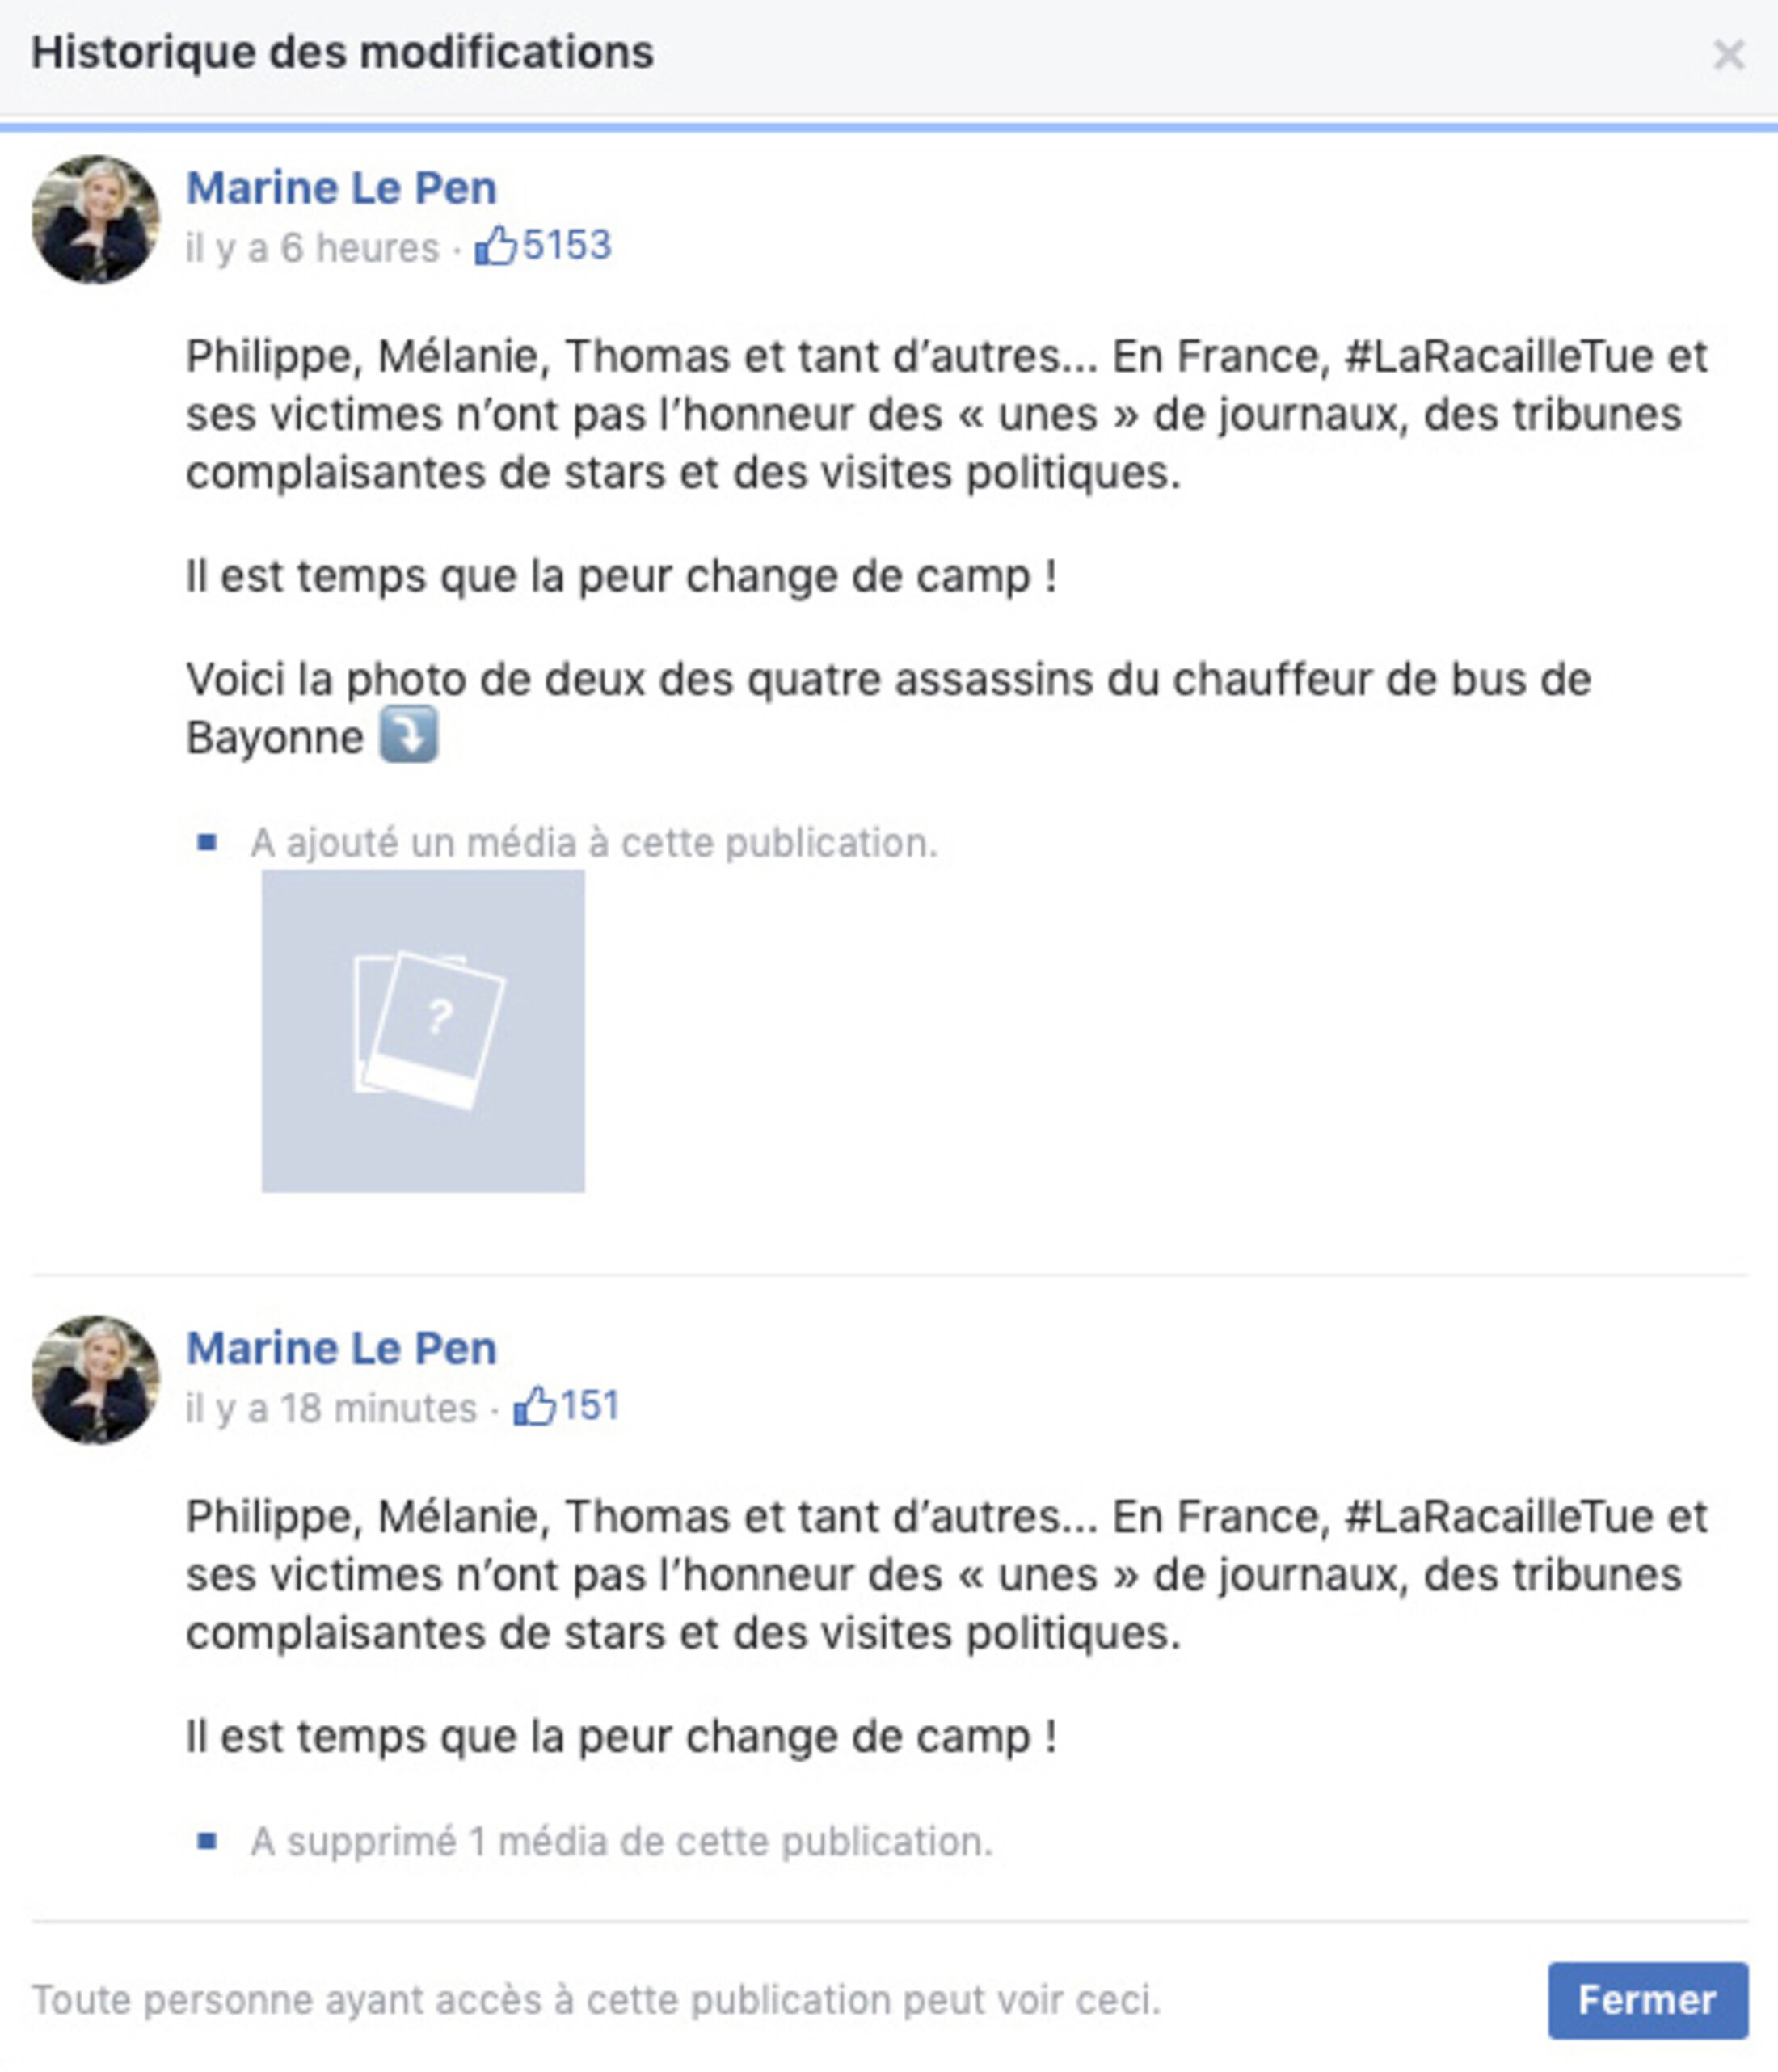Open the missing media placeholder thumbnail
Image resolution: width=1778 pixels, height=2072 pixels.
[423, 1030]
